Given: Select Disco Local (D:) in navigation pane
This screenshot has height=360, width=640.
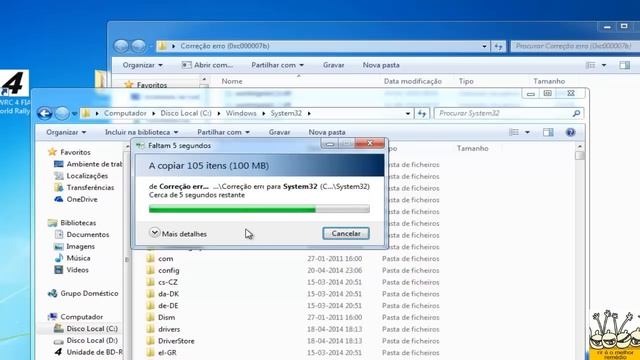Looking at the screenshot, I should tap(86, 340).
